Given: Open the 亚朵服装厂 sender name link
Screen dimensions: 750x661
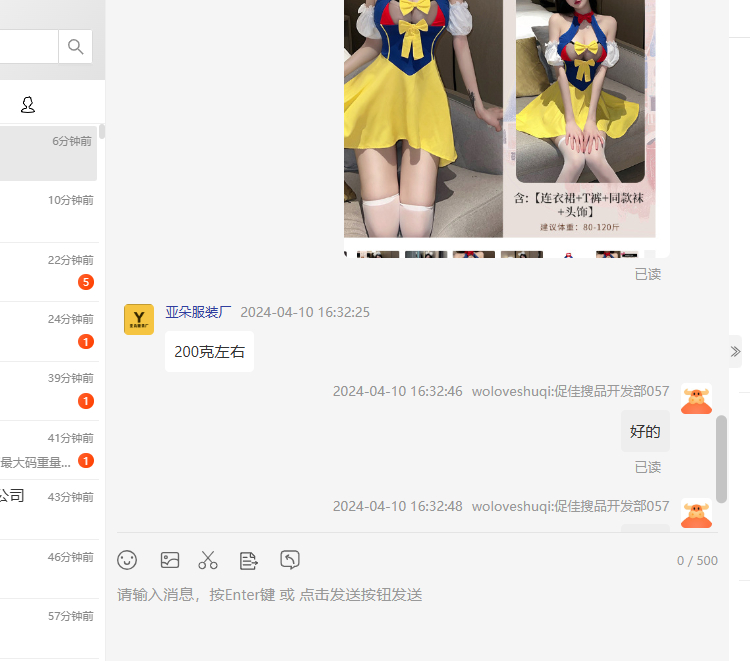Looking at the screenshot, I should coord(199,312).
